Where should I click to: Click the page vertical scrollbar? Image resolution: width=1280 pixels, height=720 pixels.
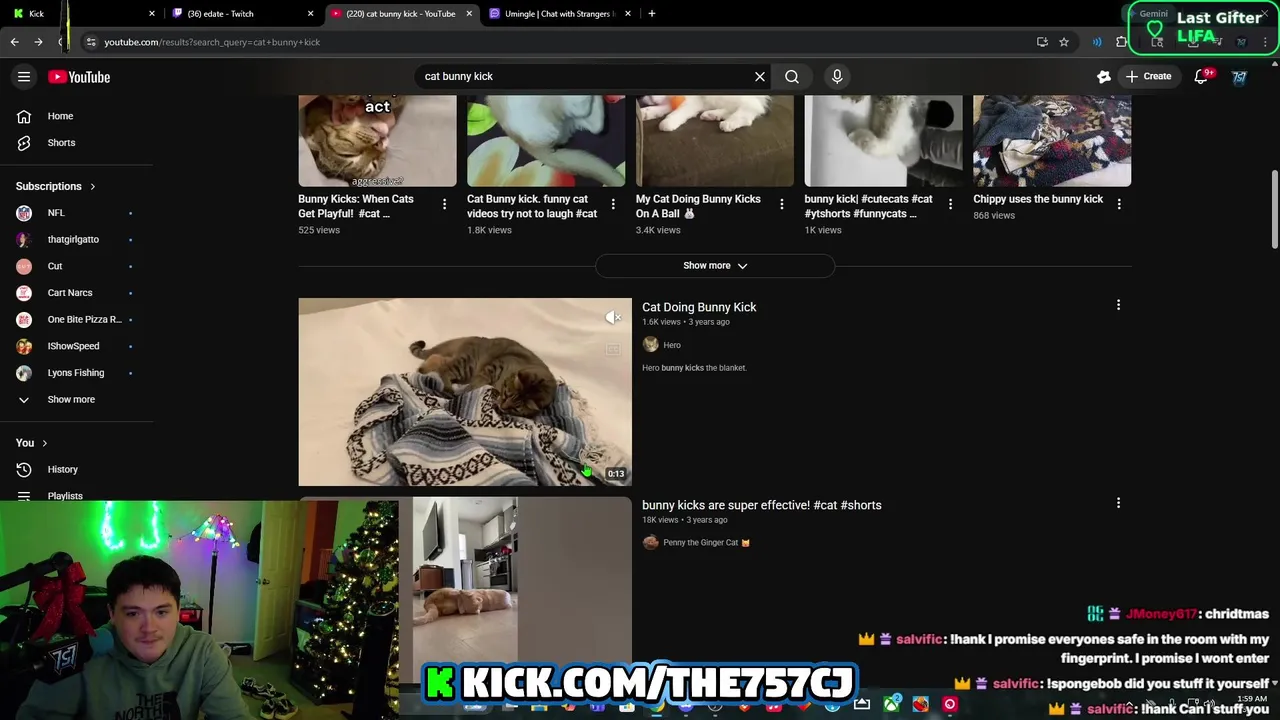(1274, 210)
